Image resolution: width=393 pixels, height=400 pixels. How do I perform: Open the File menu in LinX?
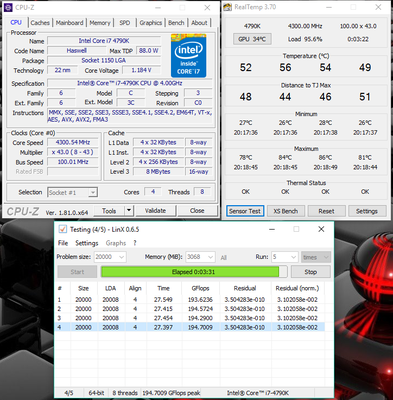click(63, 243)
